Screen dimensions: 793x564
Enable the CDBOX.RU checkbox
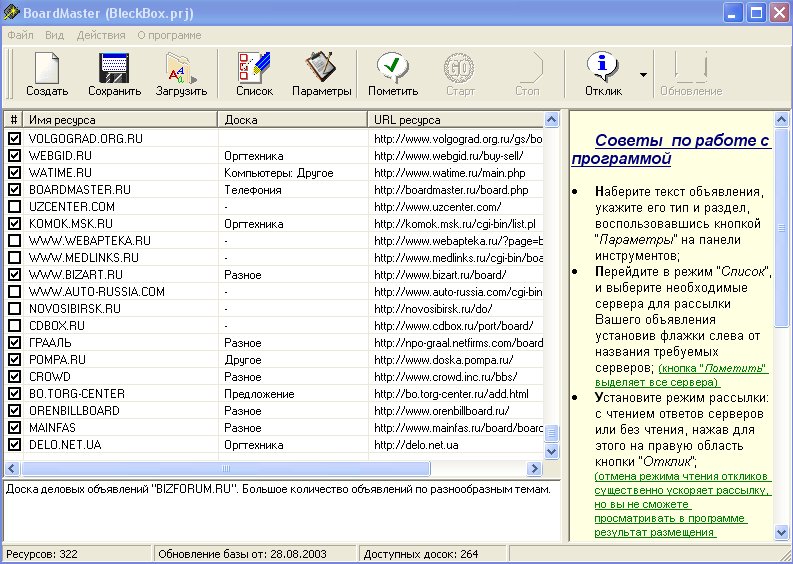click(x=14, y=325)
